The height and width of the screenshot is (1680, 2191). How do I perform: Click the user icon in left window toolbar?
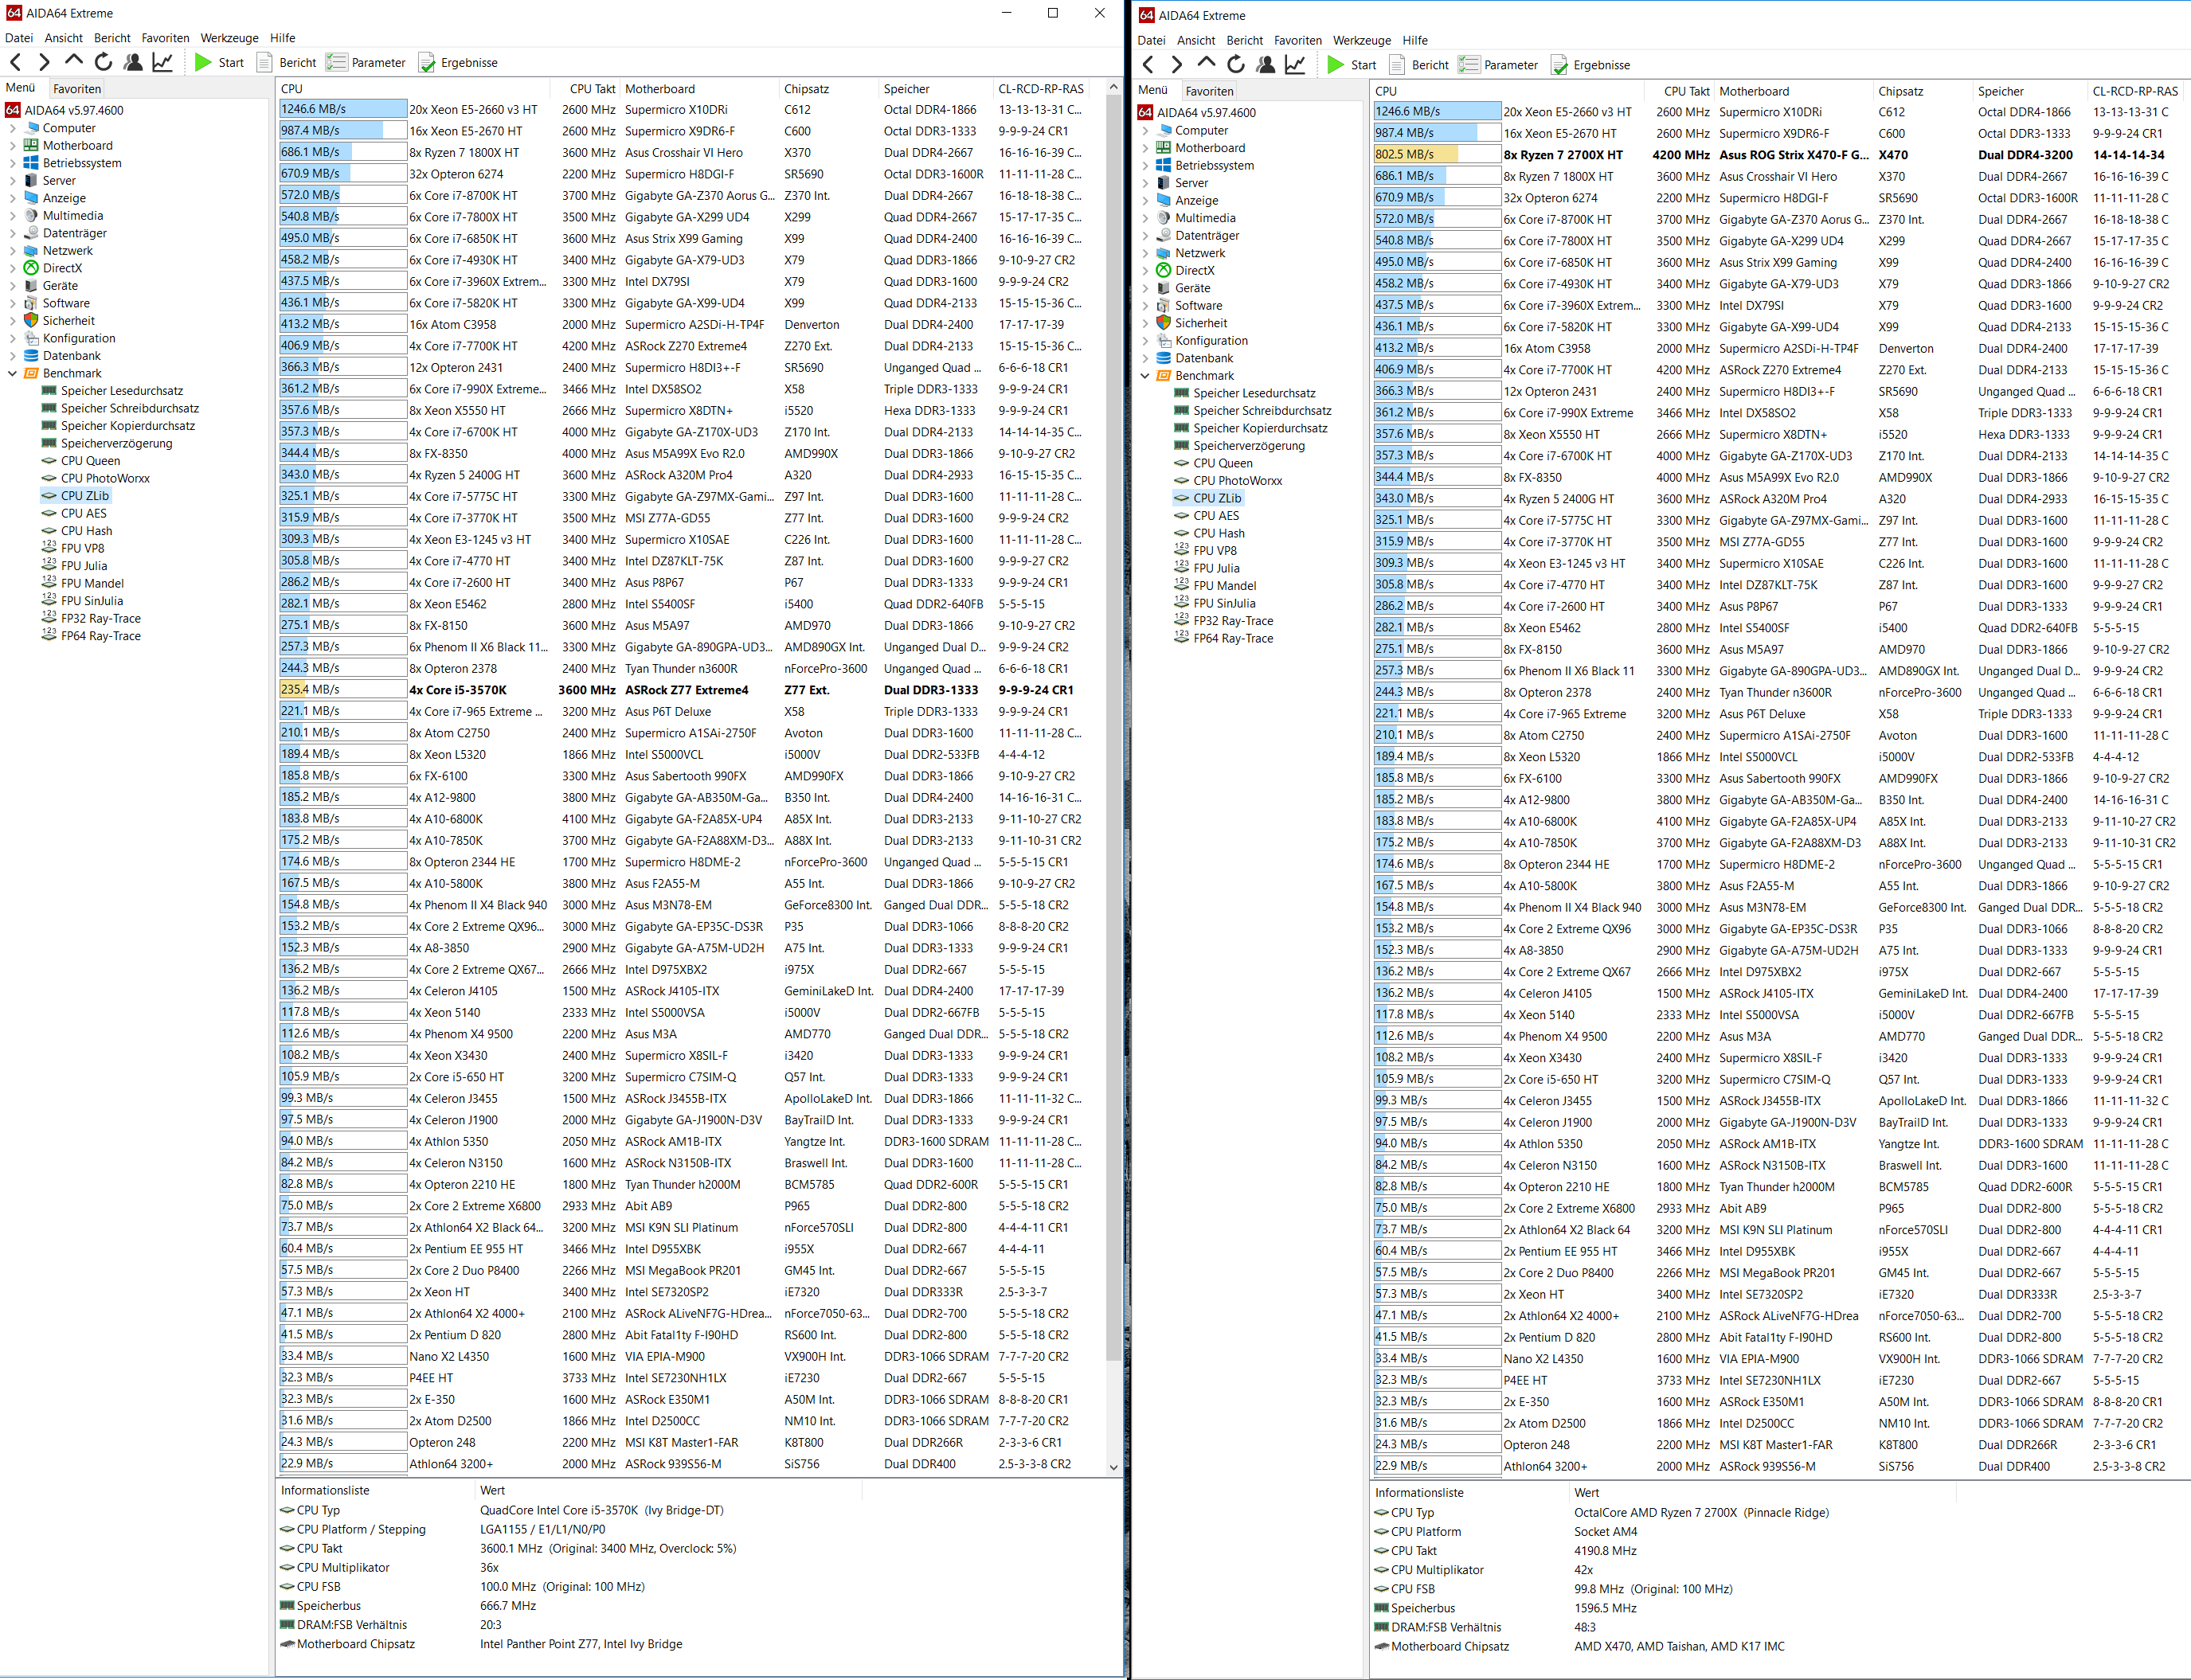(x=133, y=62)
